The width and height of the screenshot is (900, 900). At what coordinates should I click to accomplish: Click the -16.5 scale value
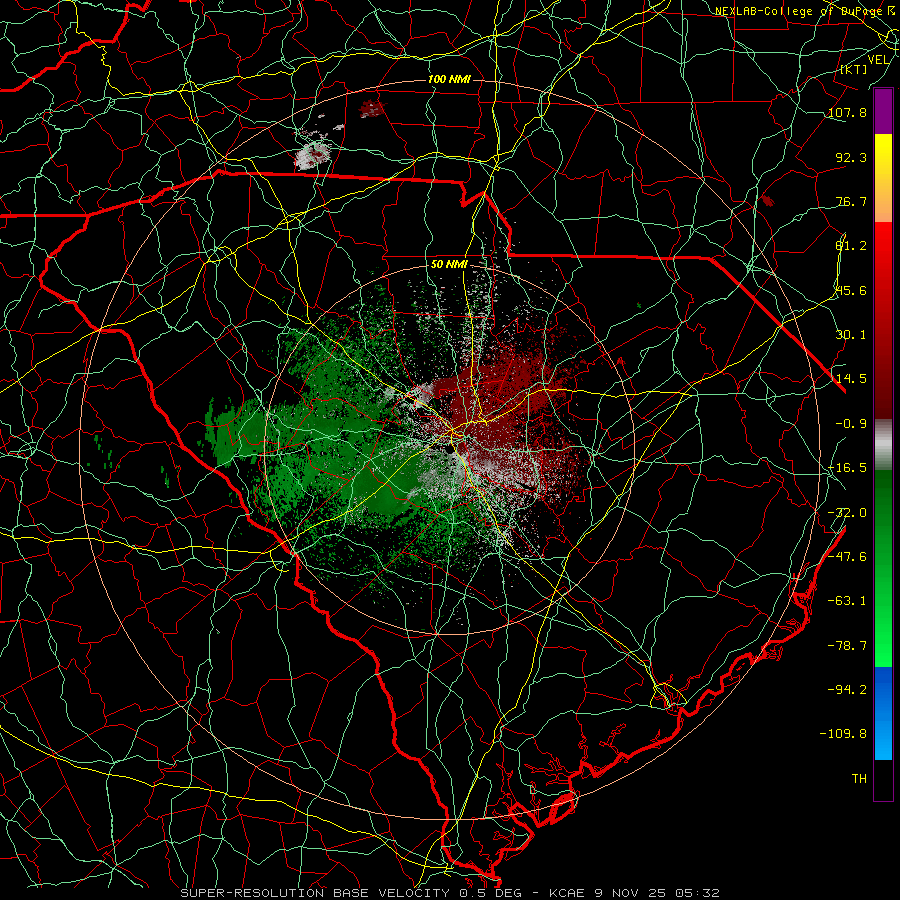847,468
